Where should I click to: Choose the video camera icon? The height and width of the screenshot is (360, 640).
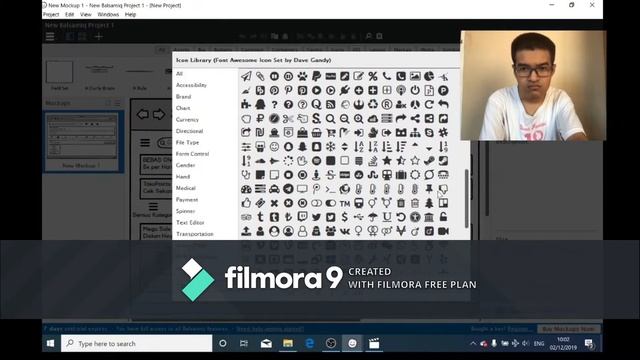click(443, 231)
